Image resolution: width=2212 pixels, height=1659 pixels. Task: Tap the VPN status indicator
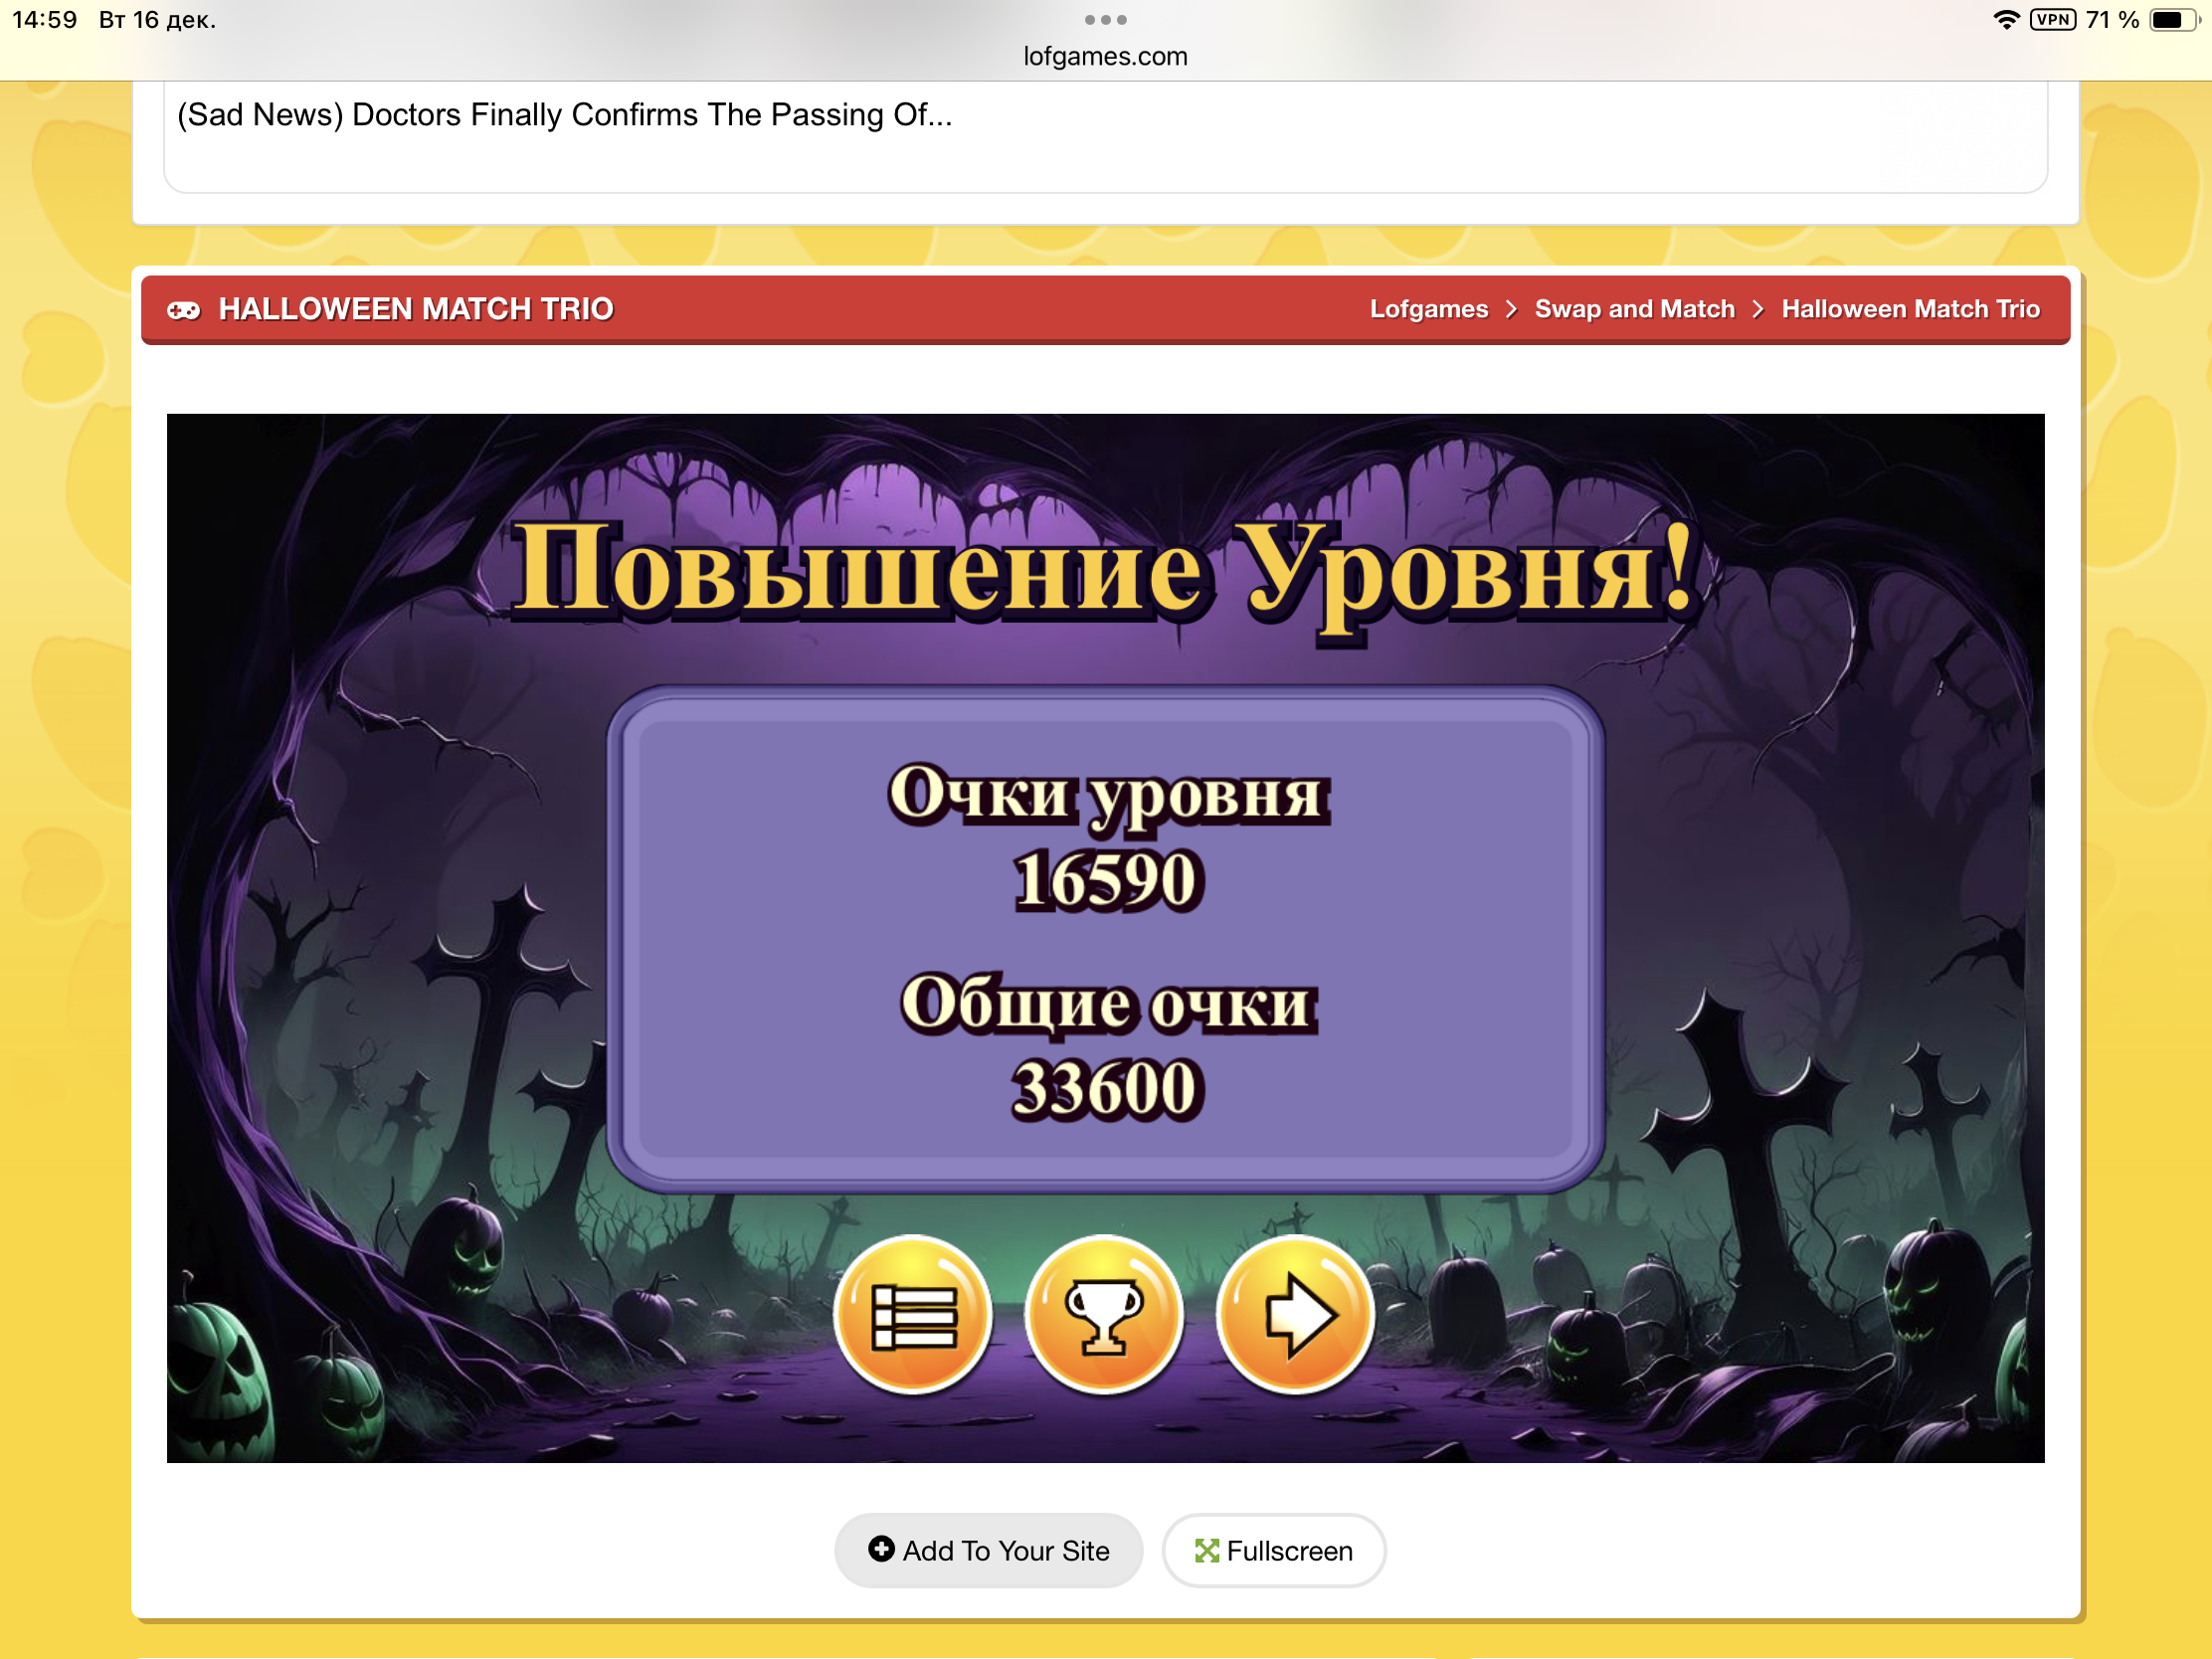click(2052, 20)
